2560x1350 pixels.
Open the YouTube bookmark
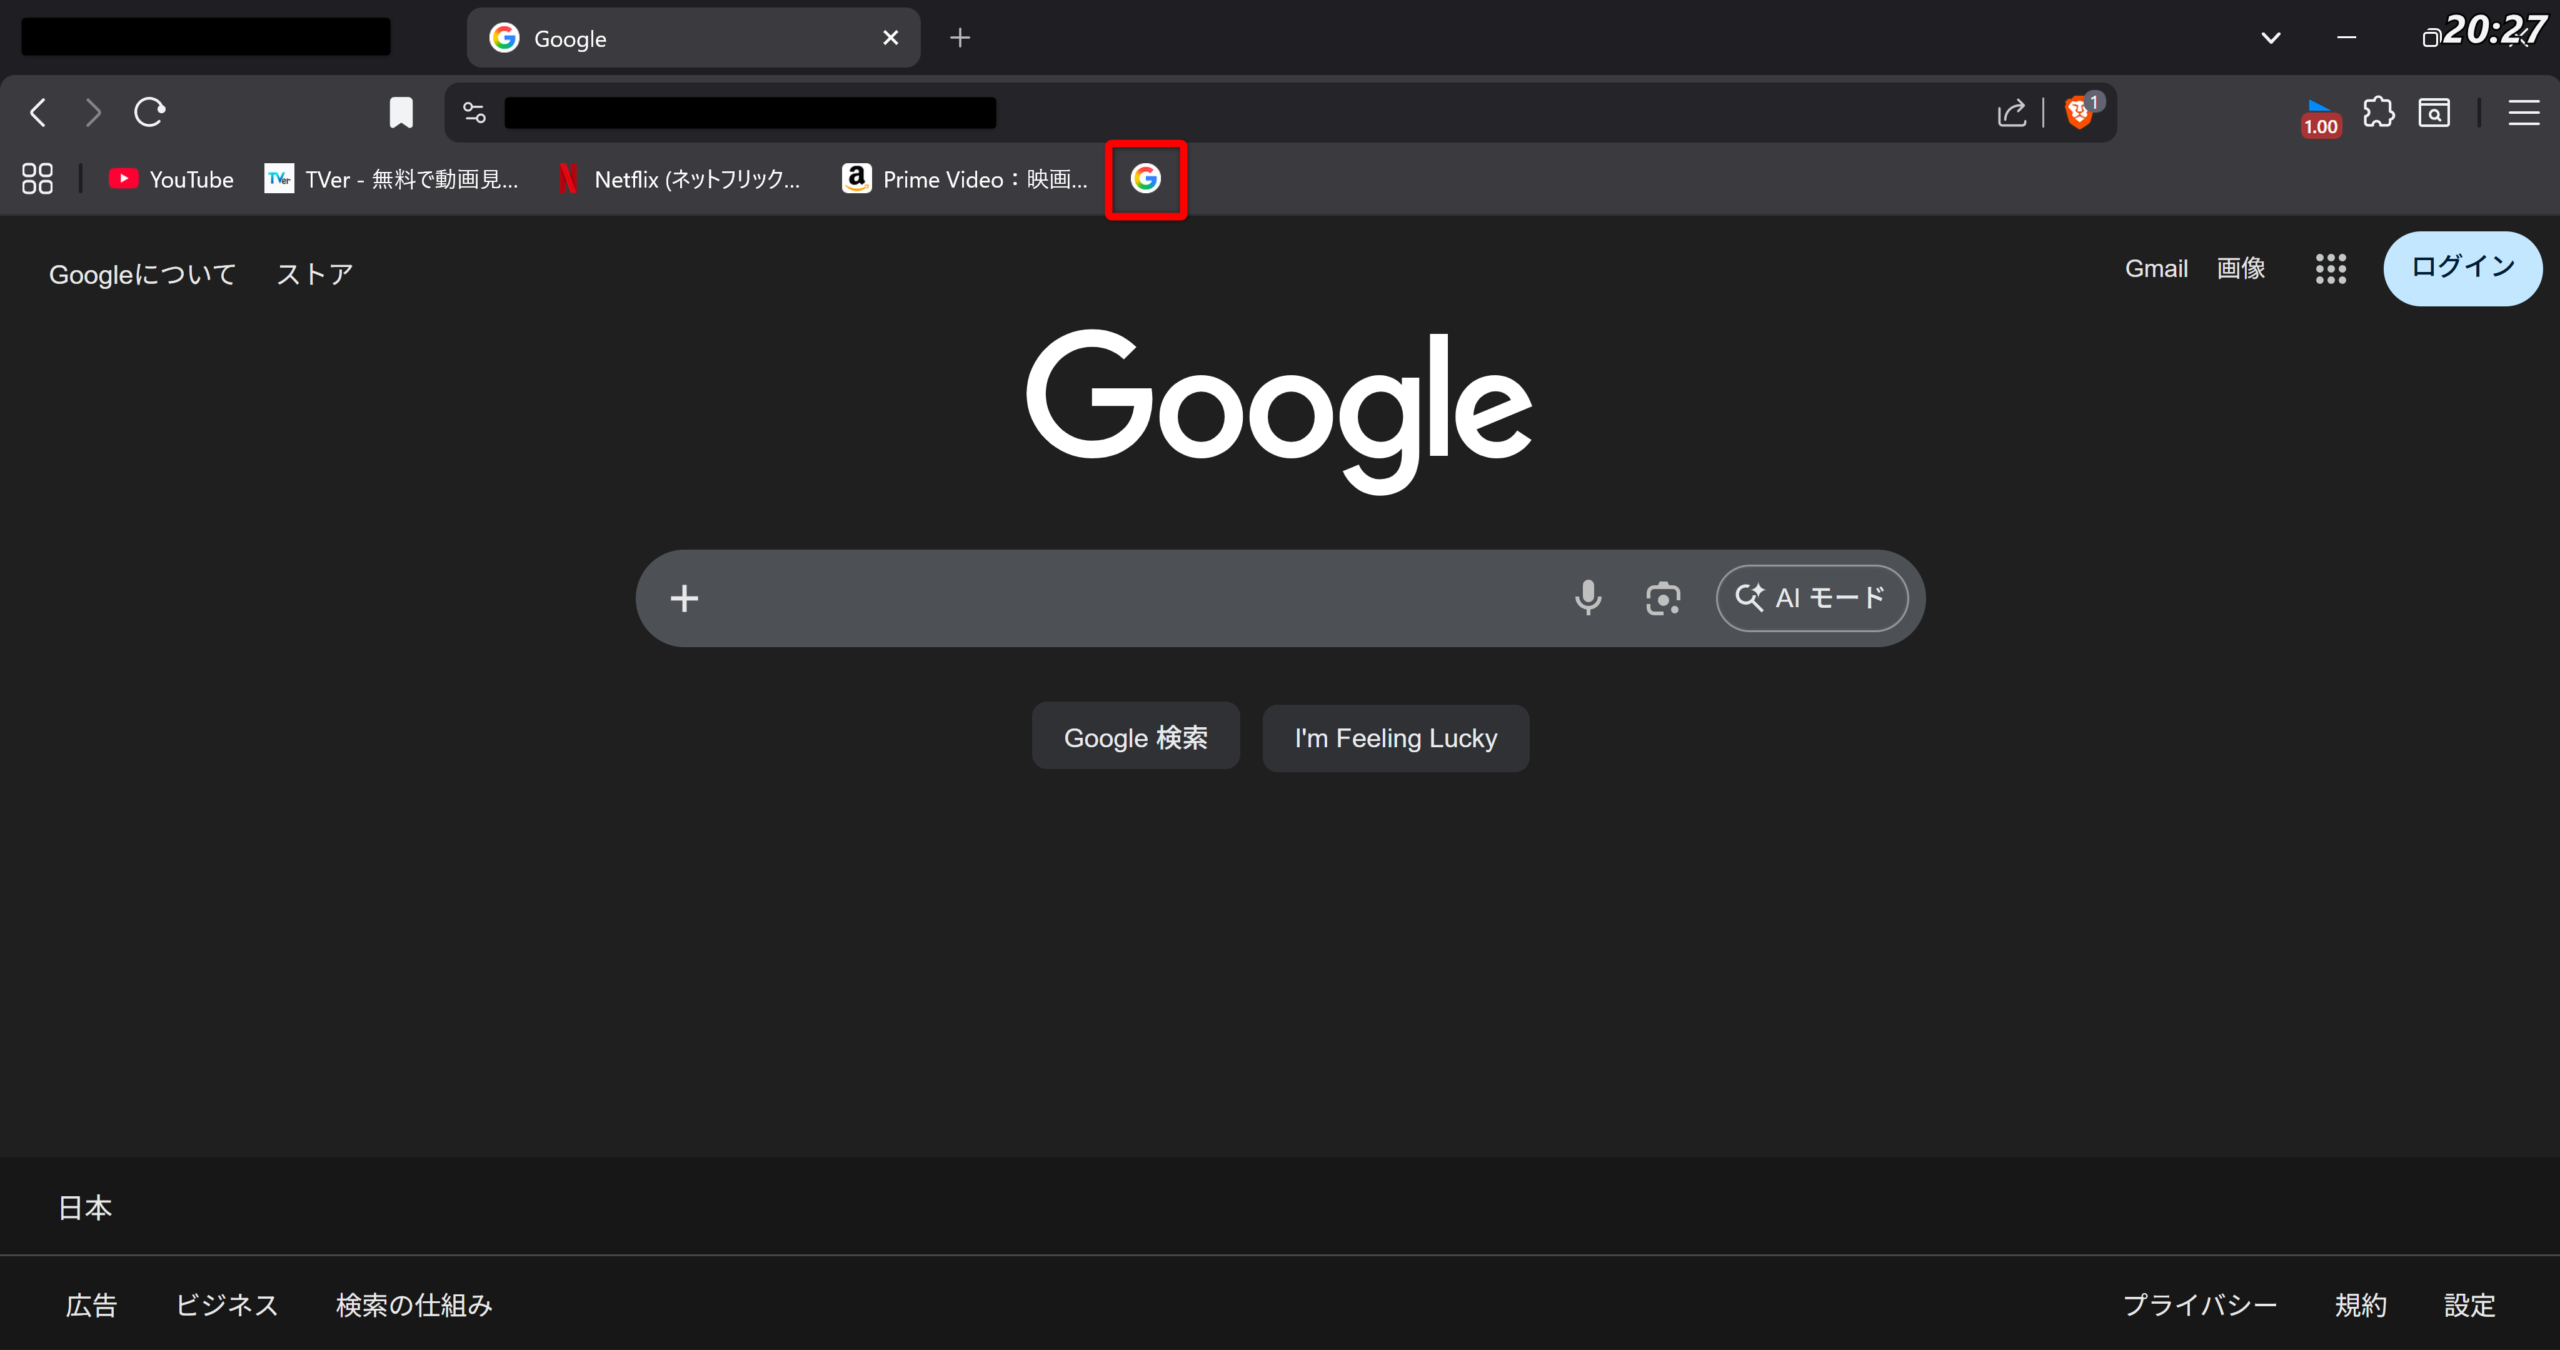point(171,179)
